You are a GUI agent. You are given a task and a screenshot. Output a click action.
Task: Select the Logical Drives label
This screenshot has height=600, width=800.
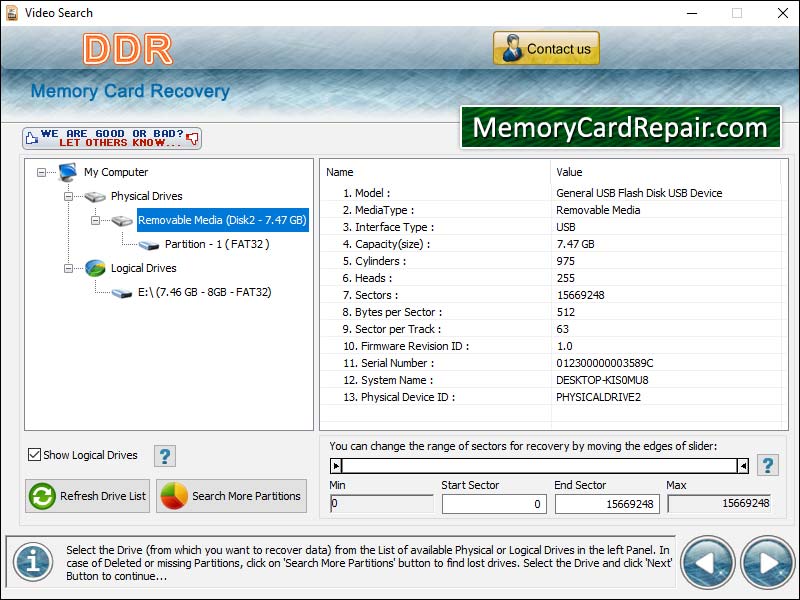143,268
